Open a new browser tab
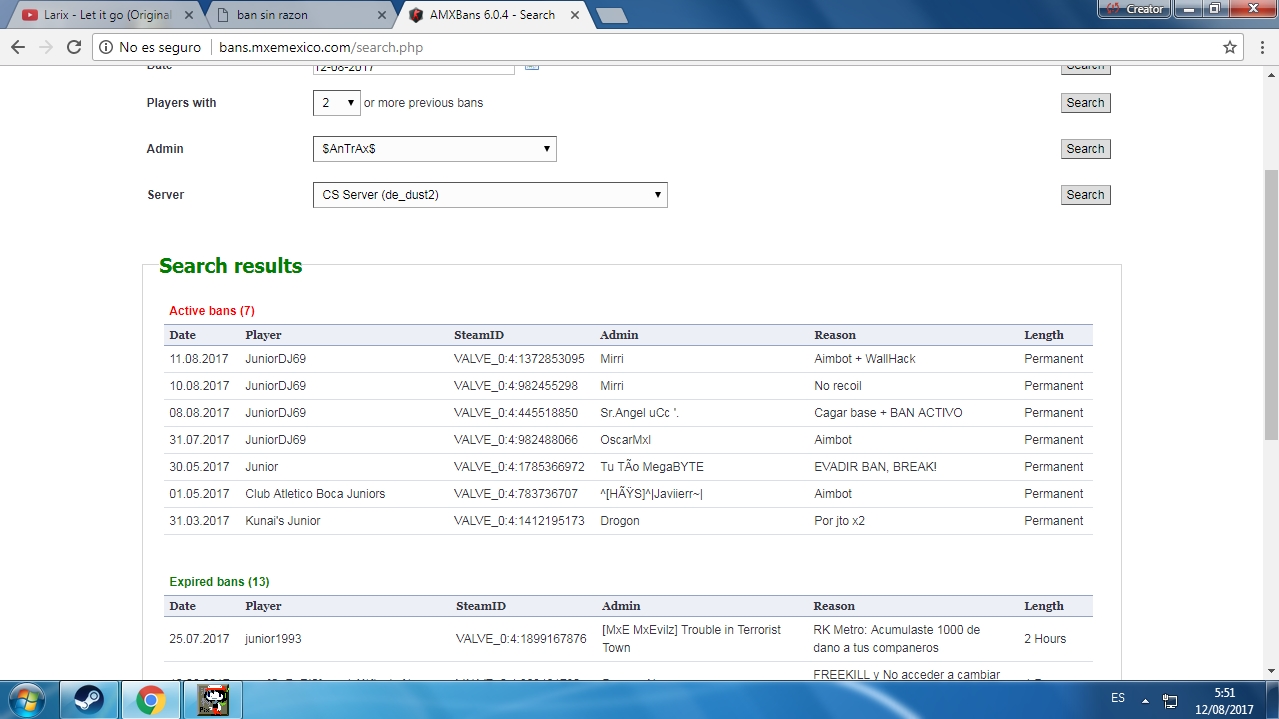Viewport: 1279px width, 719px height. pos(611,15)
